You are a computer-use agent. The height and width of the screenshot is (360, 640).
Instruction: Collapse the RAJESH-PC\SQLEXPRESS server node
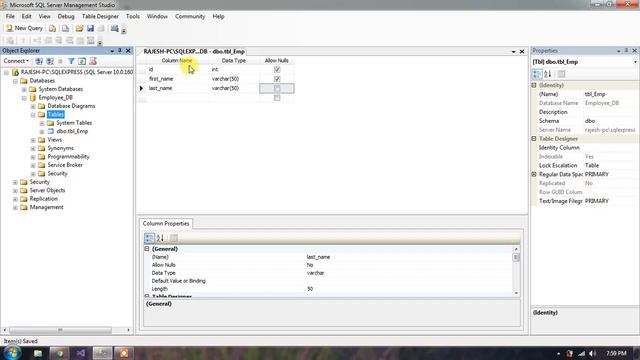click(x=6, y=72)
